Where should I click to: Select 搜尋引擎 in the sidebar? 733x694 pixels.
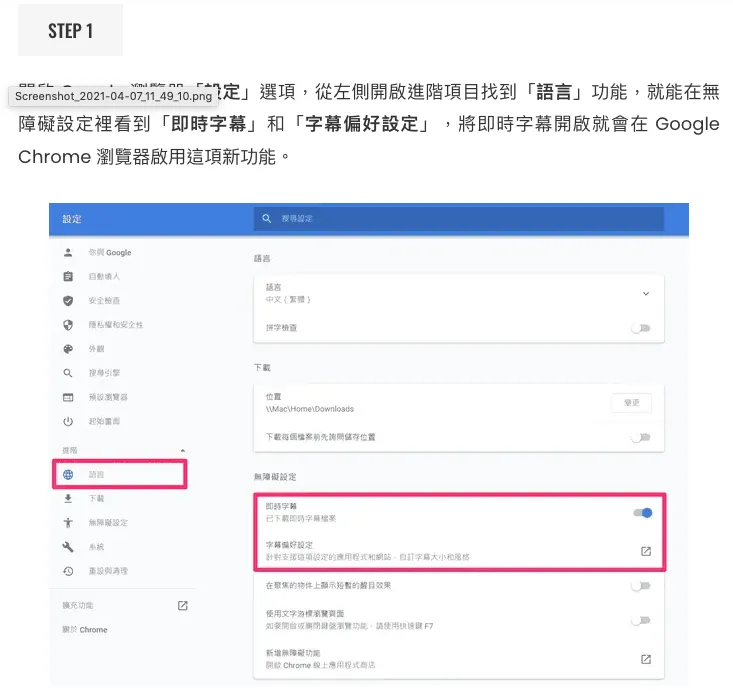point(104,373)
